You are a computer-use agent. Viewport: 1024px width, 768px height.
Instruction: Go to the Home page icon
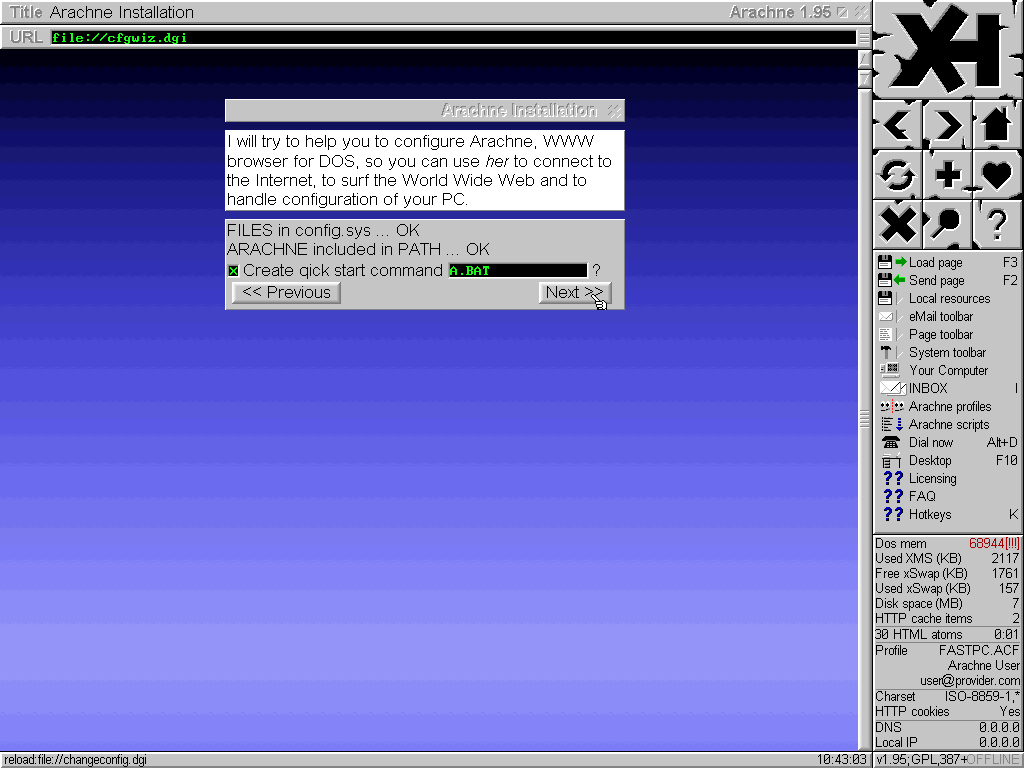tap(997, 125)
